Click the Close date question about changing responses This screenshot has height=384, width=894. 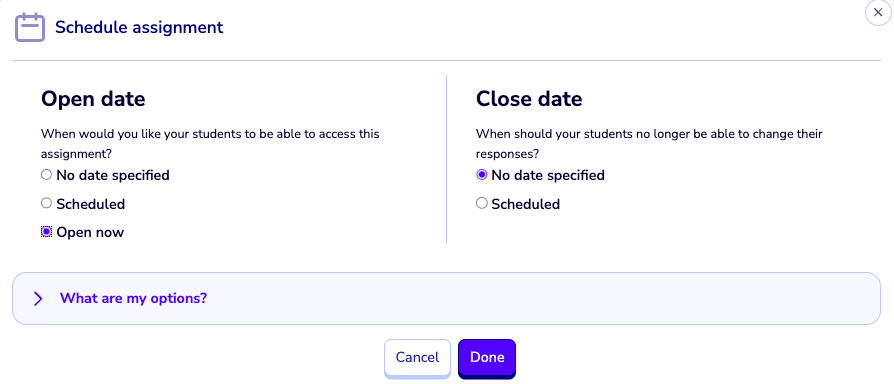(x=649, y=144)
